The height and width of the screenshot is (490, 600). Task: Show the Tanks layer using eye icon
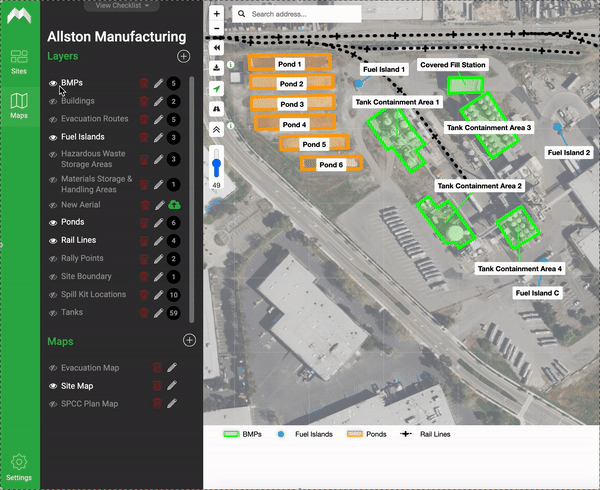53,312
